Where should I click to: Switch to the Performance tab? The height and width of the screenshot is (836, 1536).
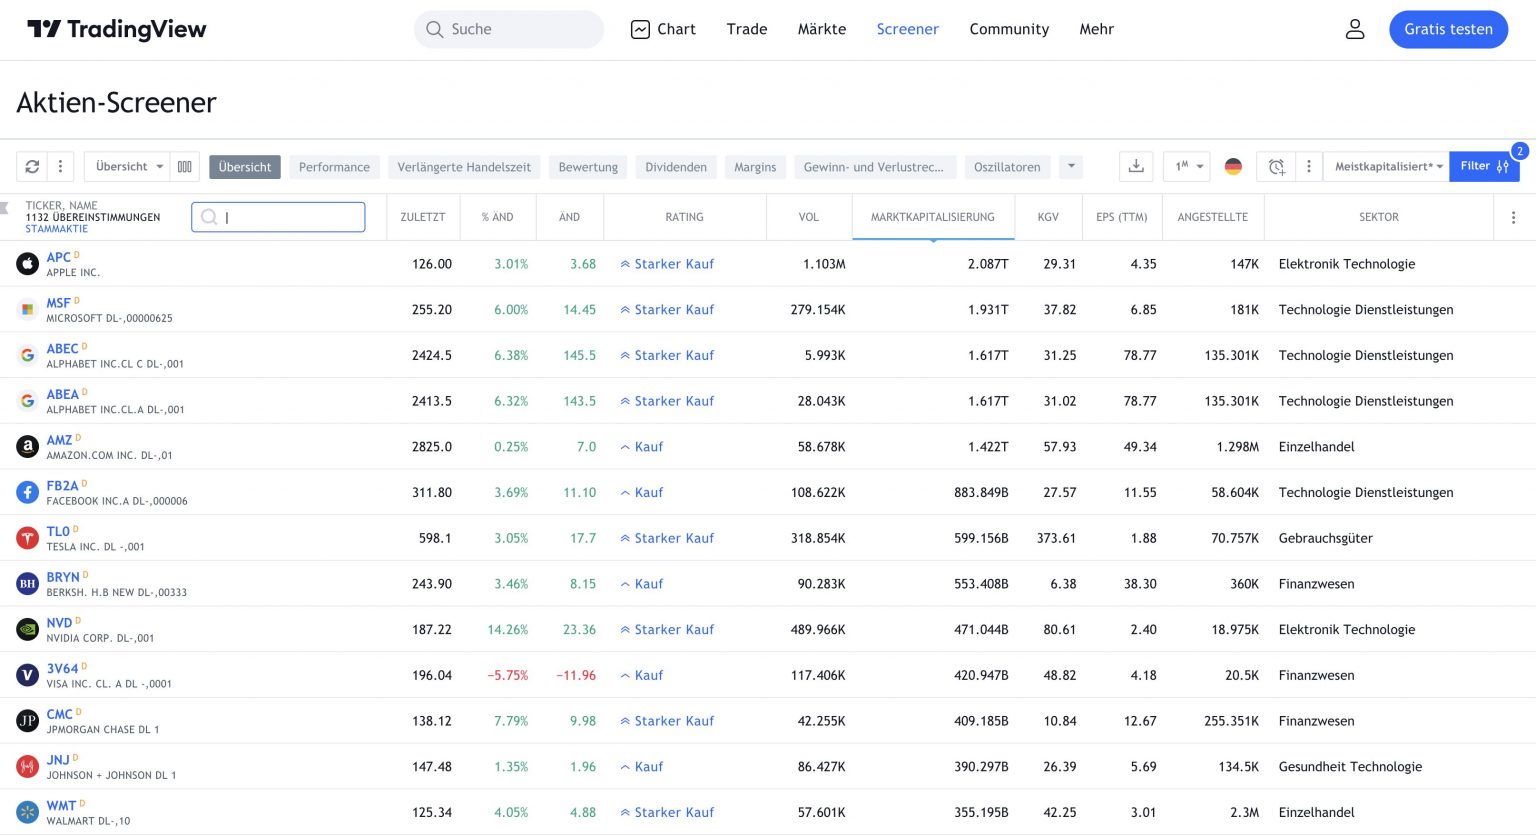point(334,167)
